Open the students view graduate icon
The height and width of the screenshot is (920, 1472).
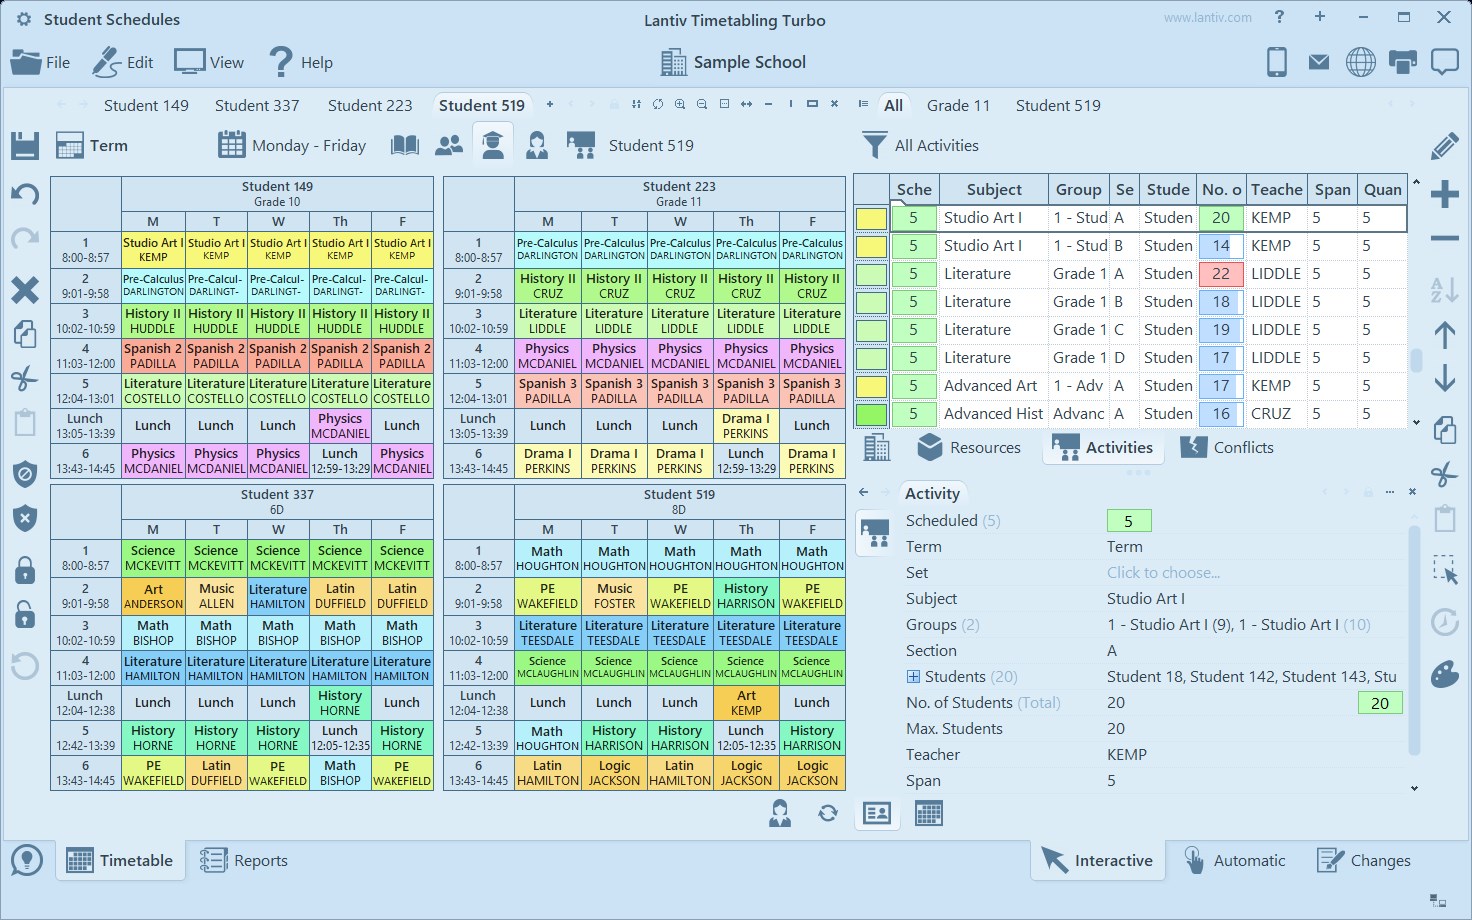coord(492,145)
